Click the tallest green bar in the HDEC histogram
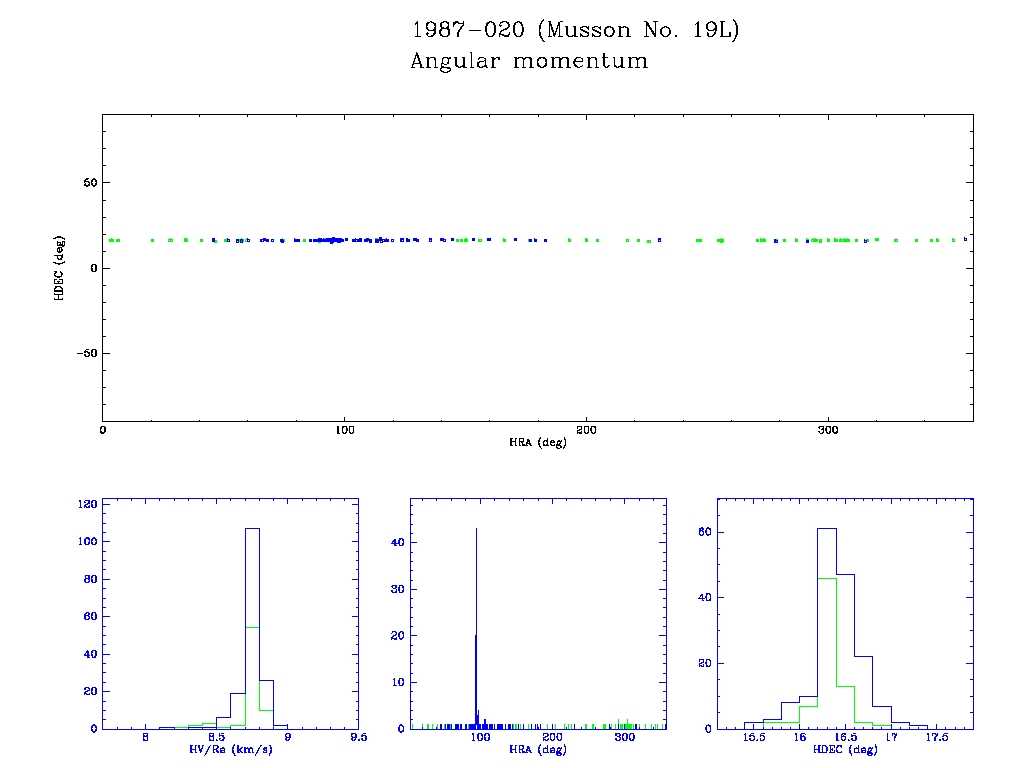The image size is (1024, 768). click(x=827, y=653)
